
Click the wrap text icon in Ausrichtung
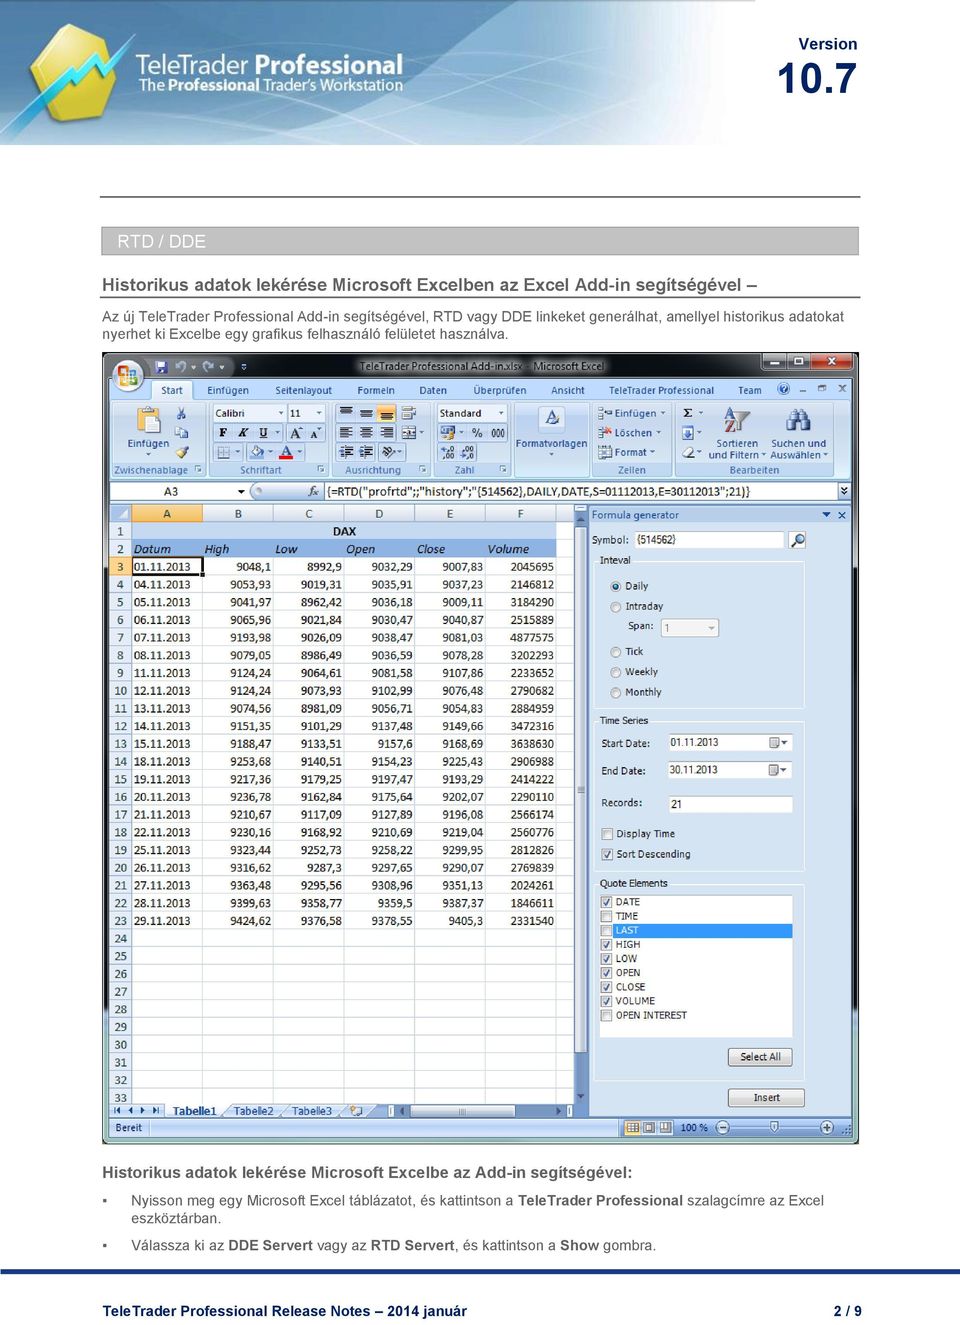(x=408, y=413)
